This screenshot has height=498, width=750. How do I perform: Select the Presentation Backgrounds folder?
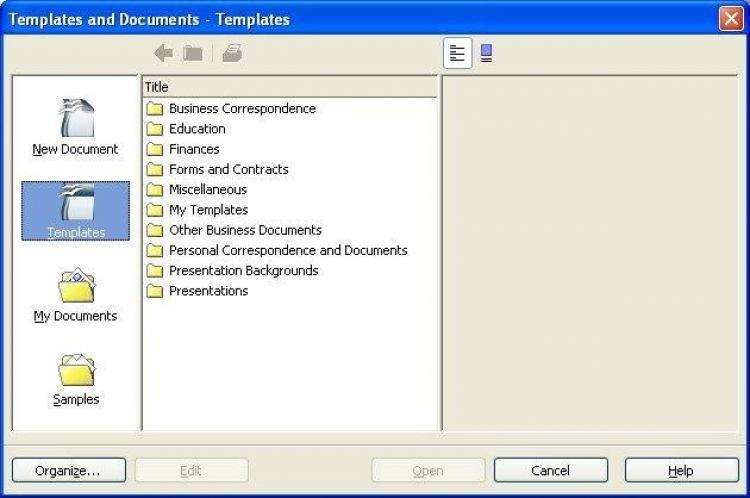pos(243,271)
